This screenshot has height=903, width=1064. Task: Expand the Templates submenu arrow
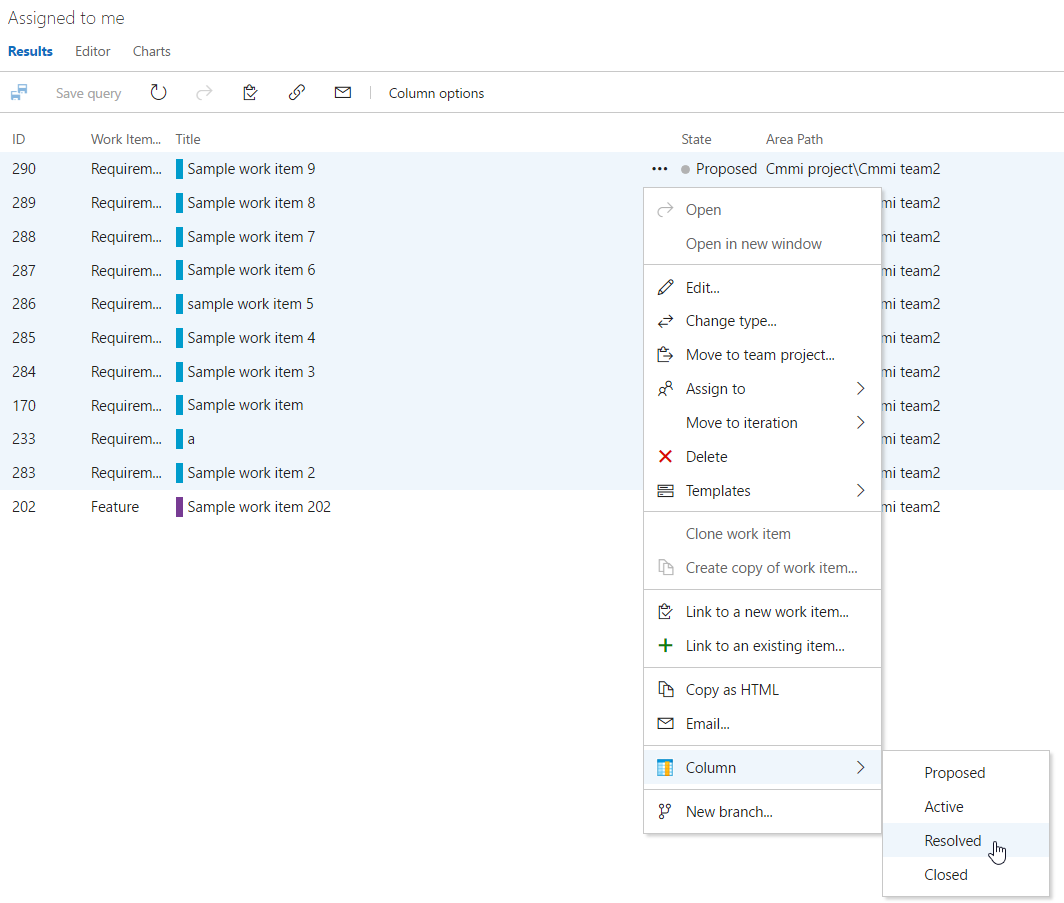[860, 491]
